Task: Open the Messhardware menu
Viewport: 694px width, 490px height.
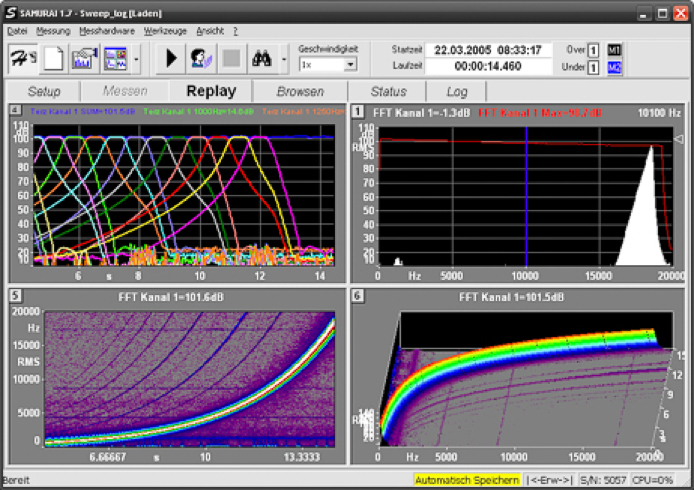Action: [x=107, y=31]
